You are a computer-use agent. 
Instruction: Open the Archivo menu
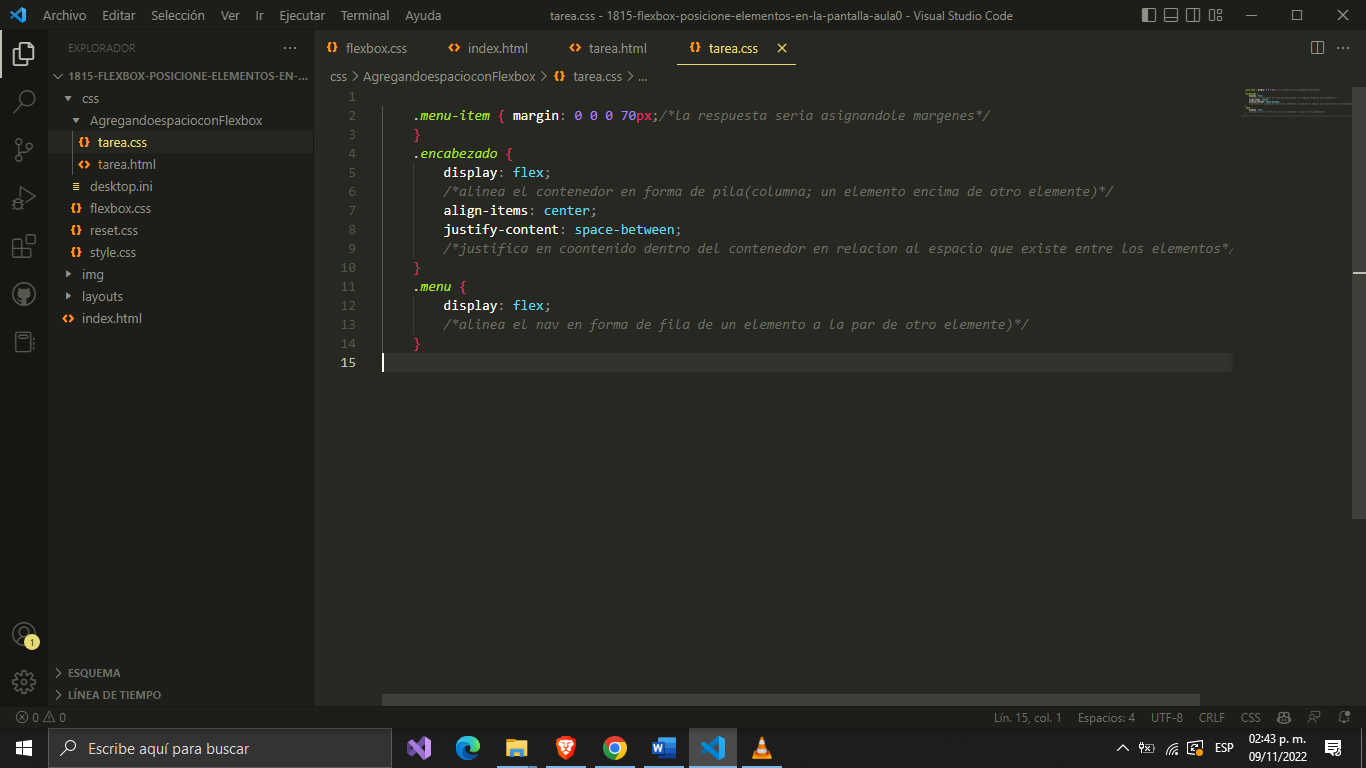[x=64, y=15]
